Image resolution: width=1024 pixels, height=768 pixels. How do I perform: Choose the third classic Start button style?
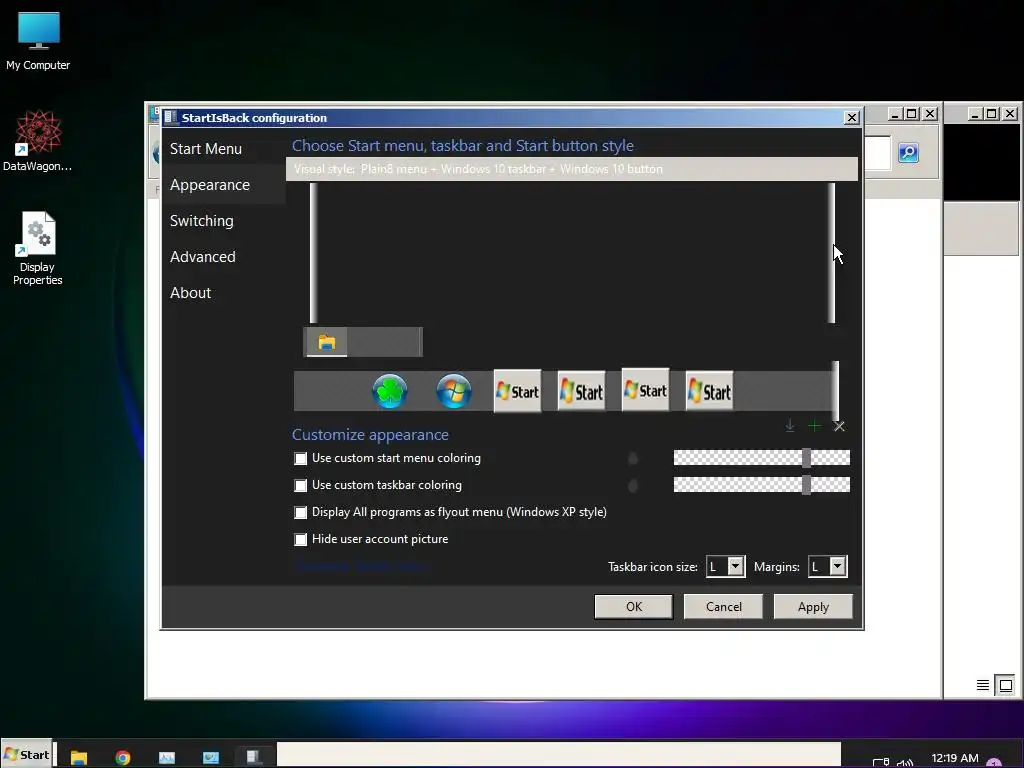pos(645,391)
